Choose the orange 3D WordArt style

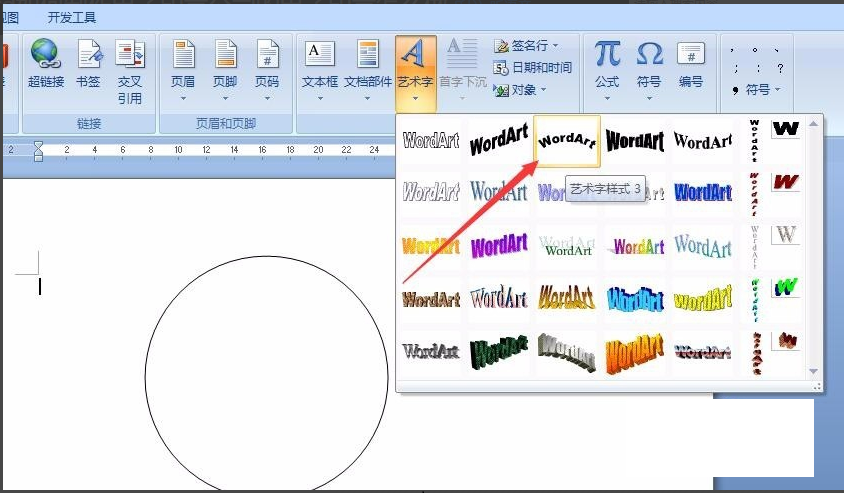coord(635,352)
